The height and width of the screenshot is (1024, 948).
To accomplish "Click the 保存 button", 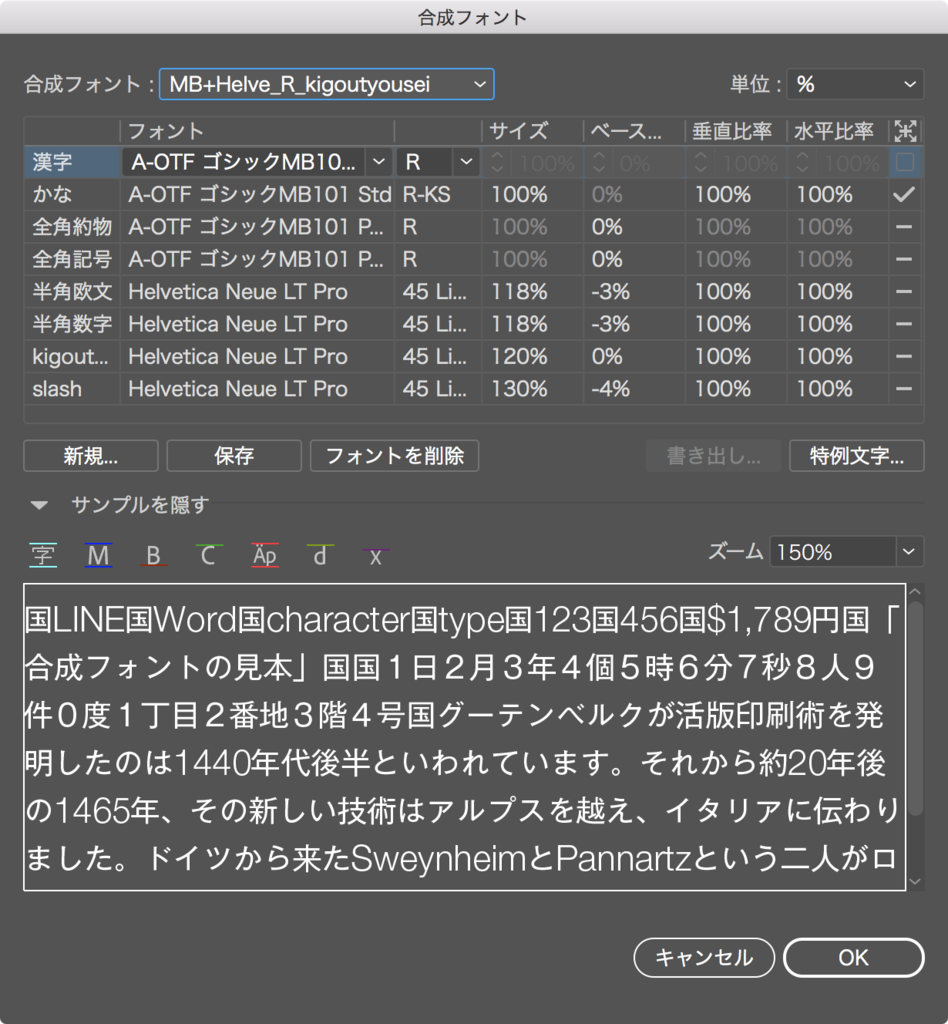I will tap(234, 456).
